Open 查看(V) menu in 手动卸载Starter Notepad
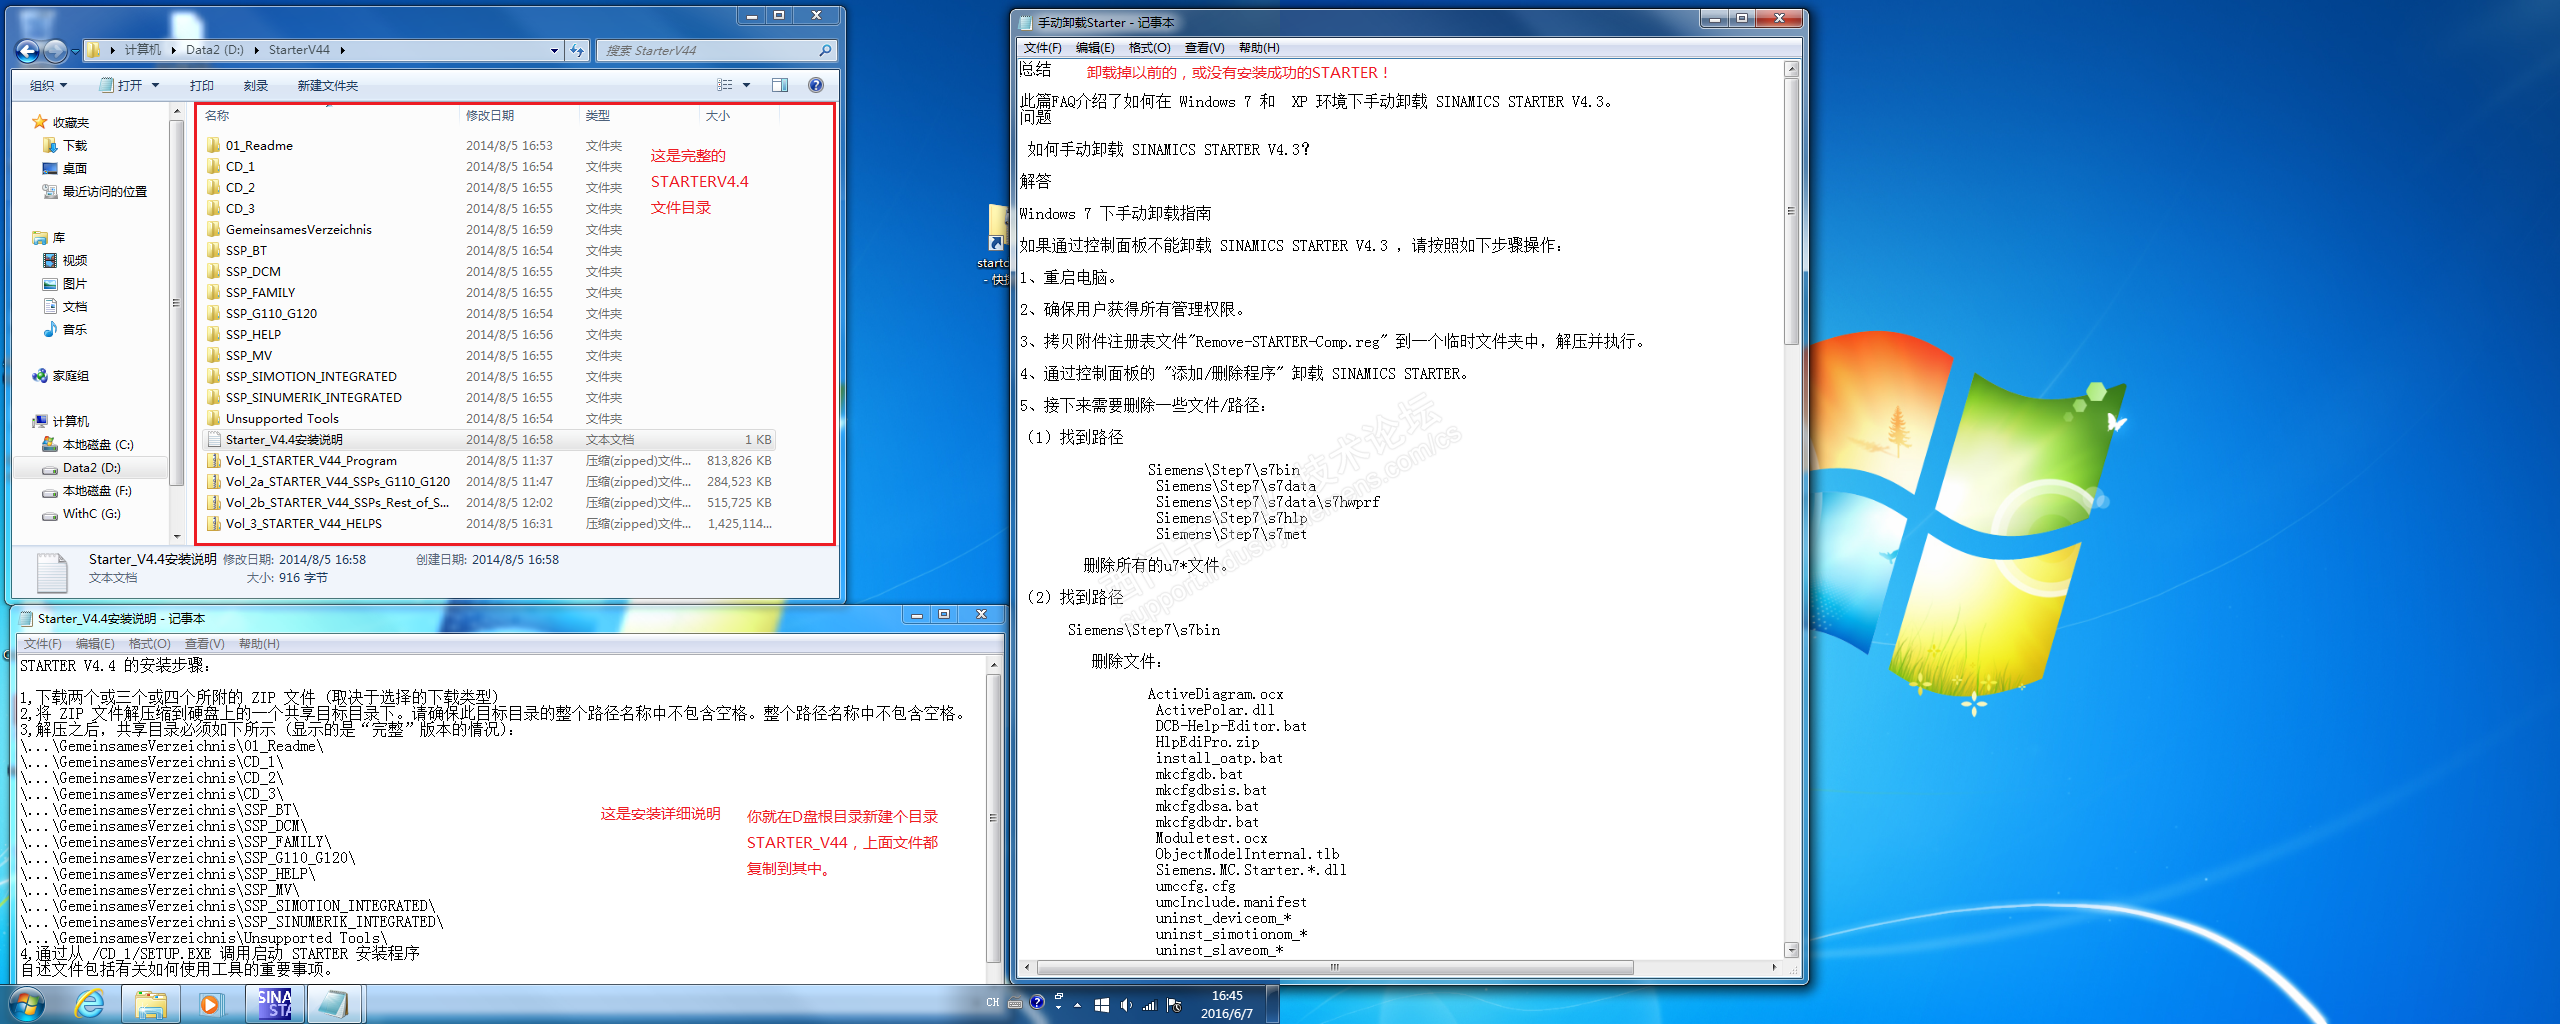The image size is (2560, 1024). (x=1204, y=48)
